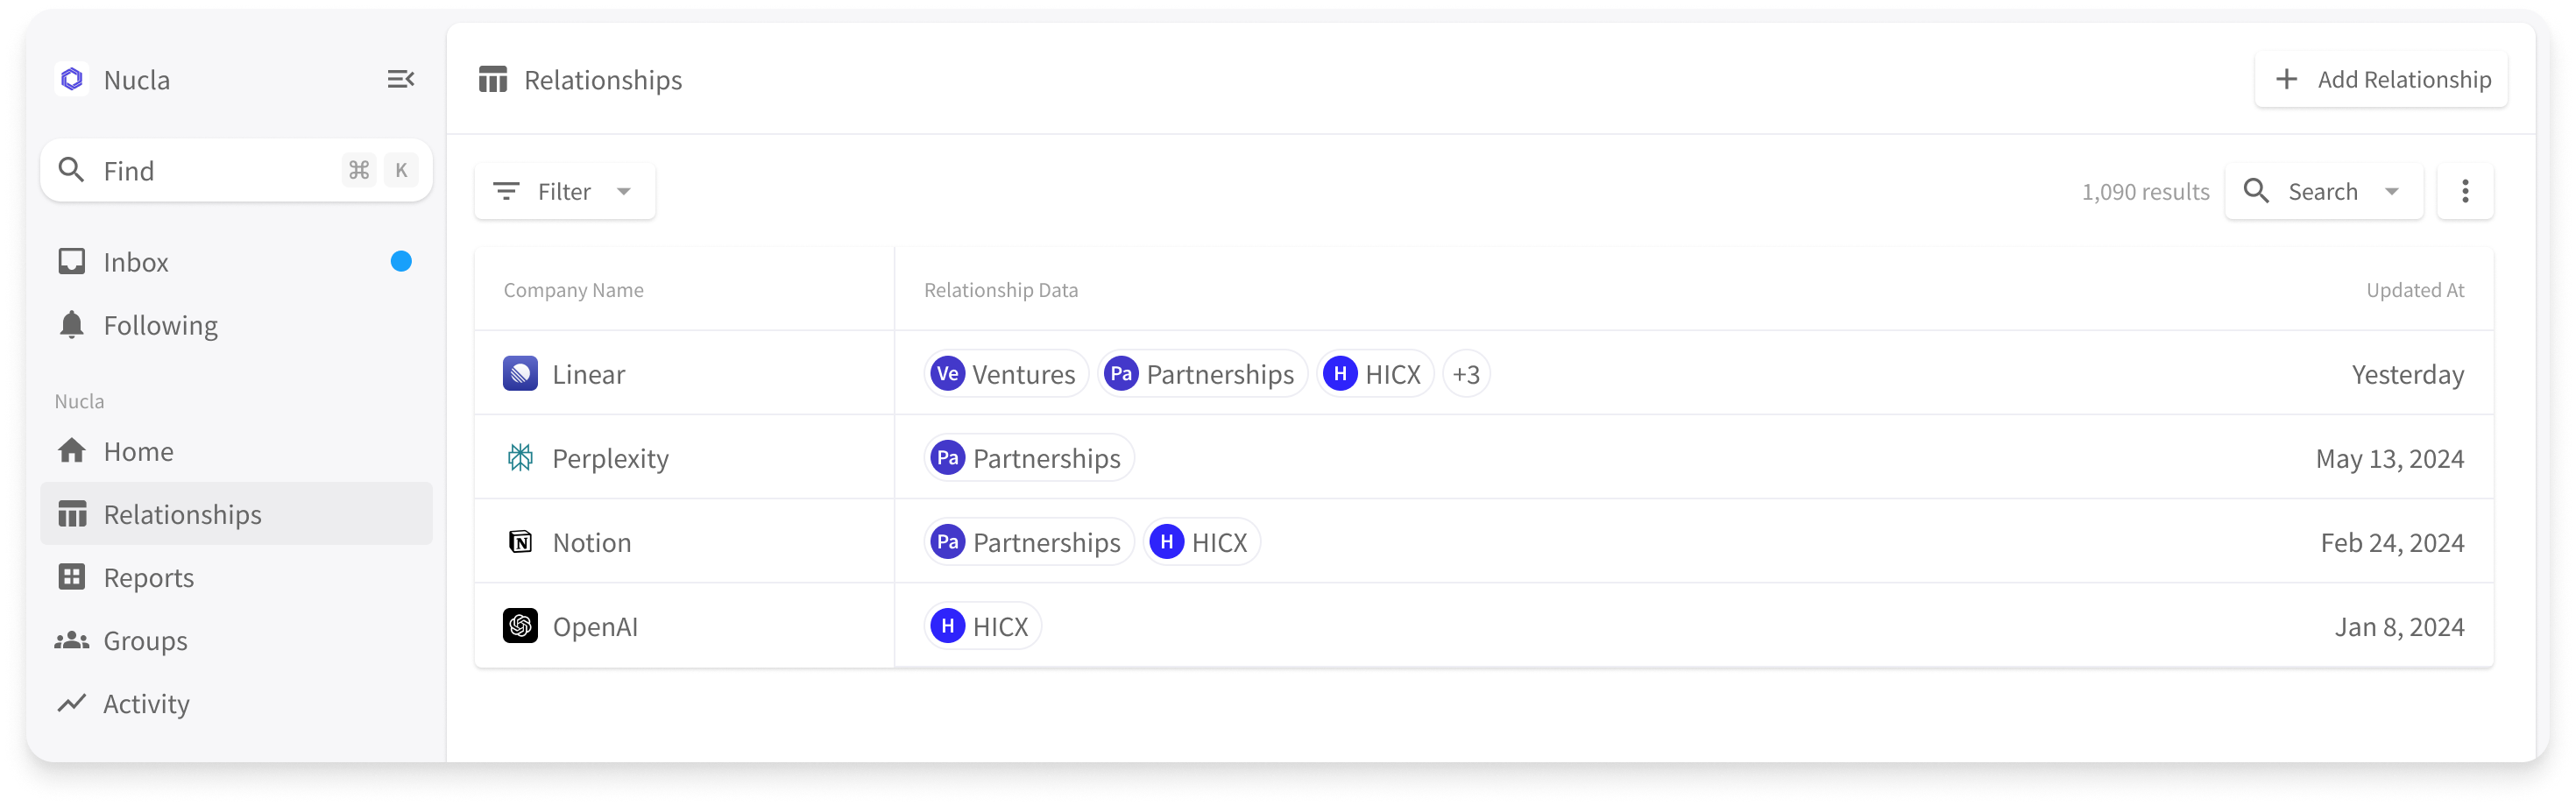Open Inbox in the sidebar
This screenshot has width=2576, height=806.
[x=136, y=262]
